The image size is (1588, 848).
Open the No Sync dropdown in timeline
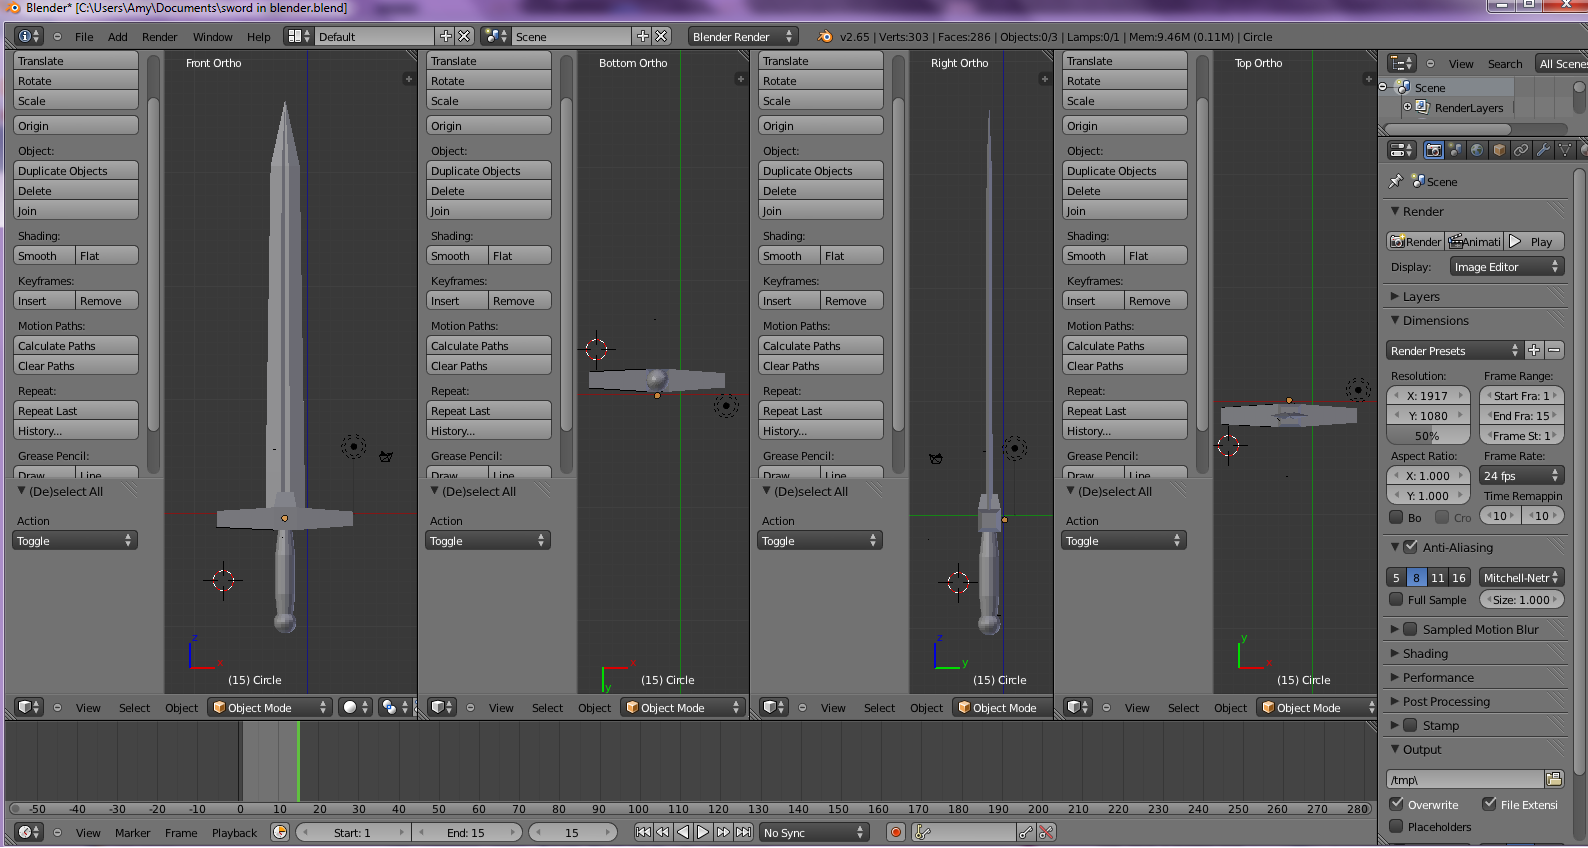coord(814,832)
